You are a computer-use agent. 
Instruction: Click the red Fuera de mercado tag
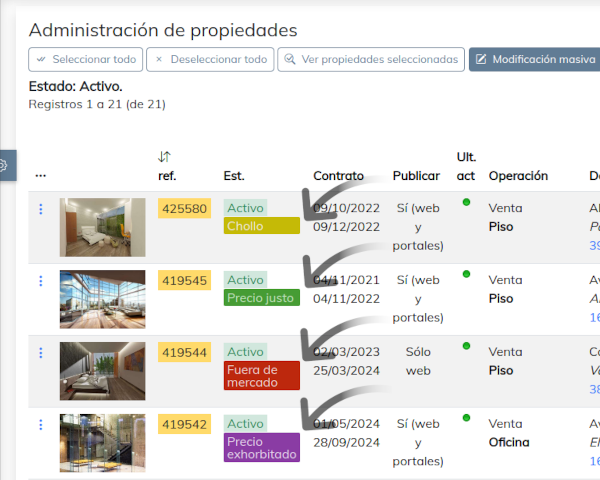[x=261, y=376]
